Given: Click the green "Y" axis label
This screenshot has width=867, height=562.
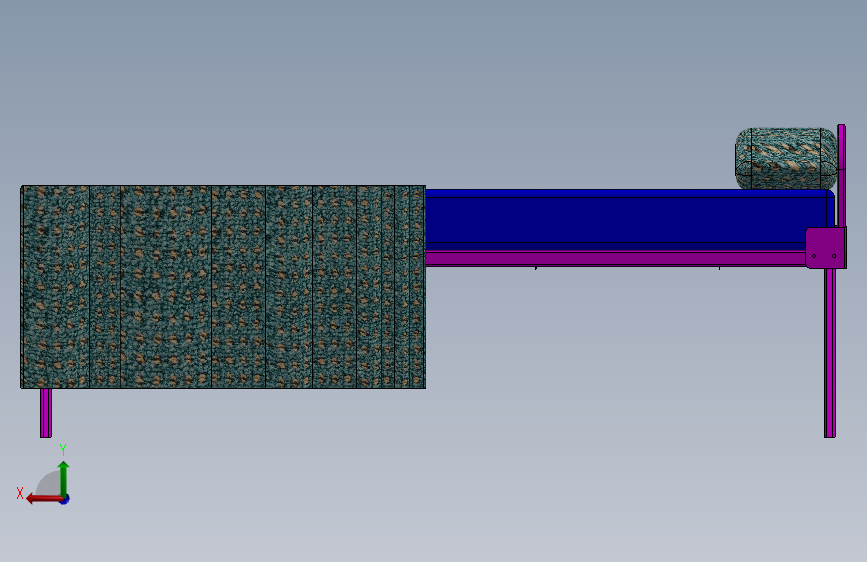Looking at the screenshot, I should 63,450.
